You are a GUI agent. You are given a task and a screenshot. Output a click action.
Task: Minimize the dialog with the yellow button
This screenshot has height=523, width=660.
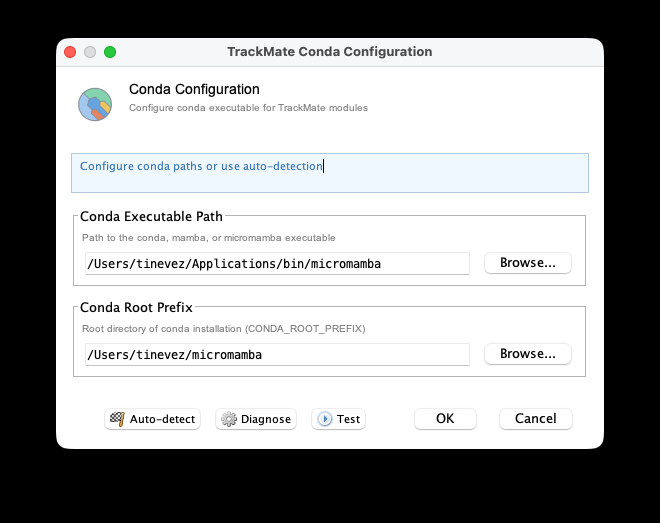pos(90,52)
